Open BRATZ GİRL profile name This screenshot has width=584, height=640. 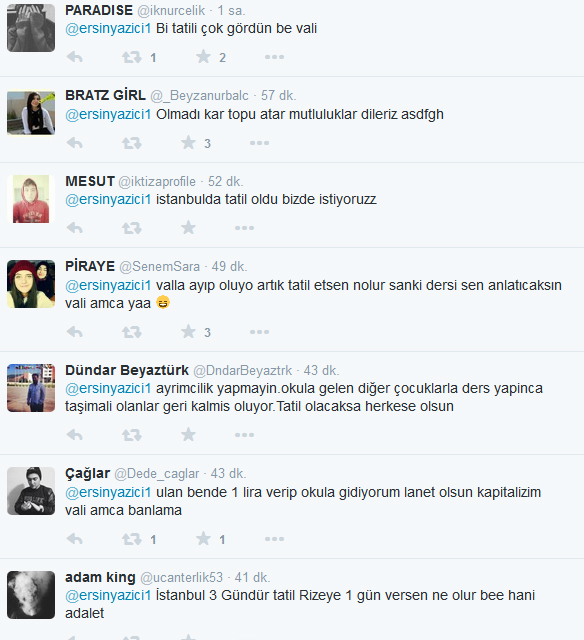[x=105, y=96]
